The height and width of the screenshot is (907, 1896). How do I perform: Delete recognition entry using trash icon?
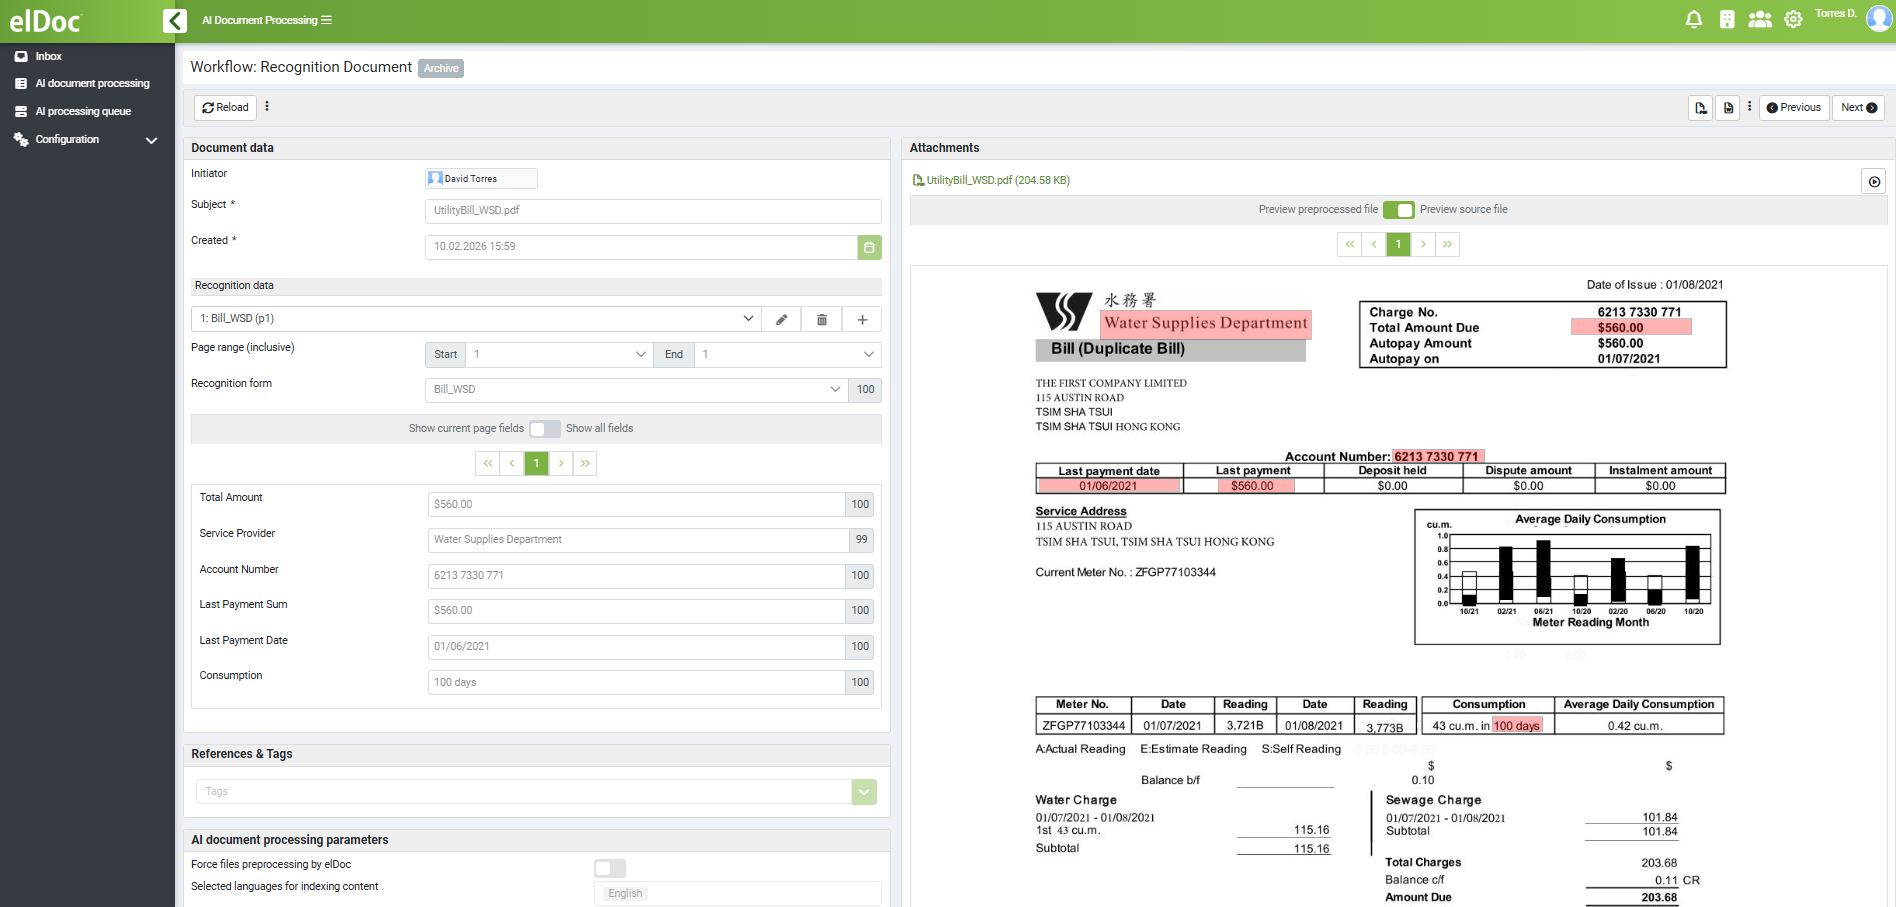822,319
